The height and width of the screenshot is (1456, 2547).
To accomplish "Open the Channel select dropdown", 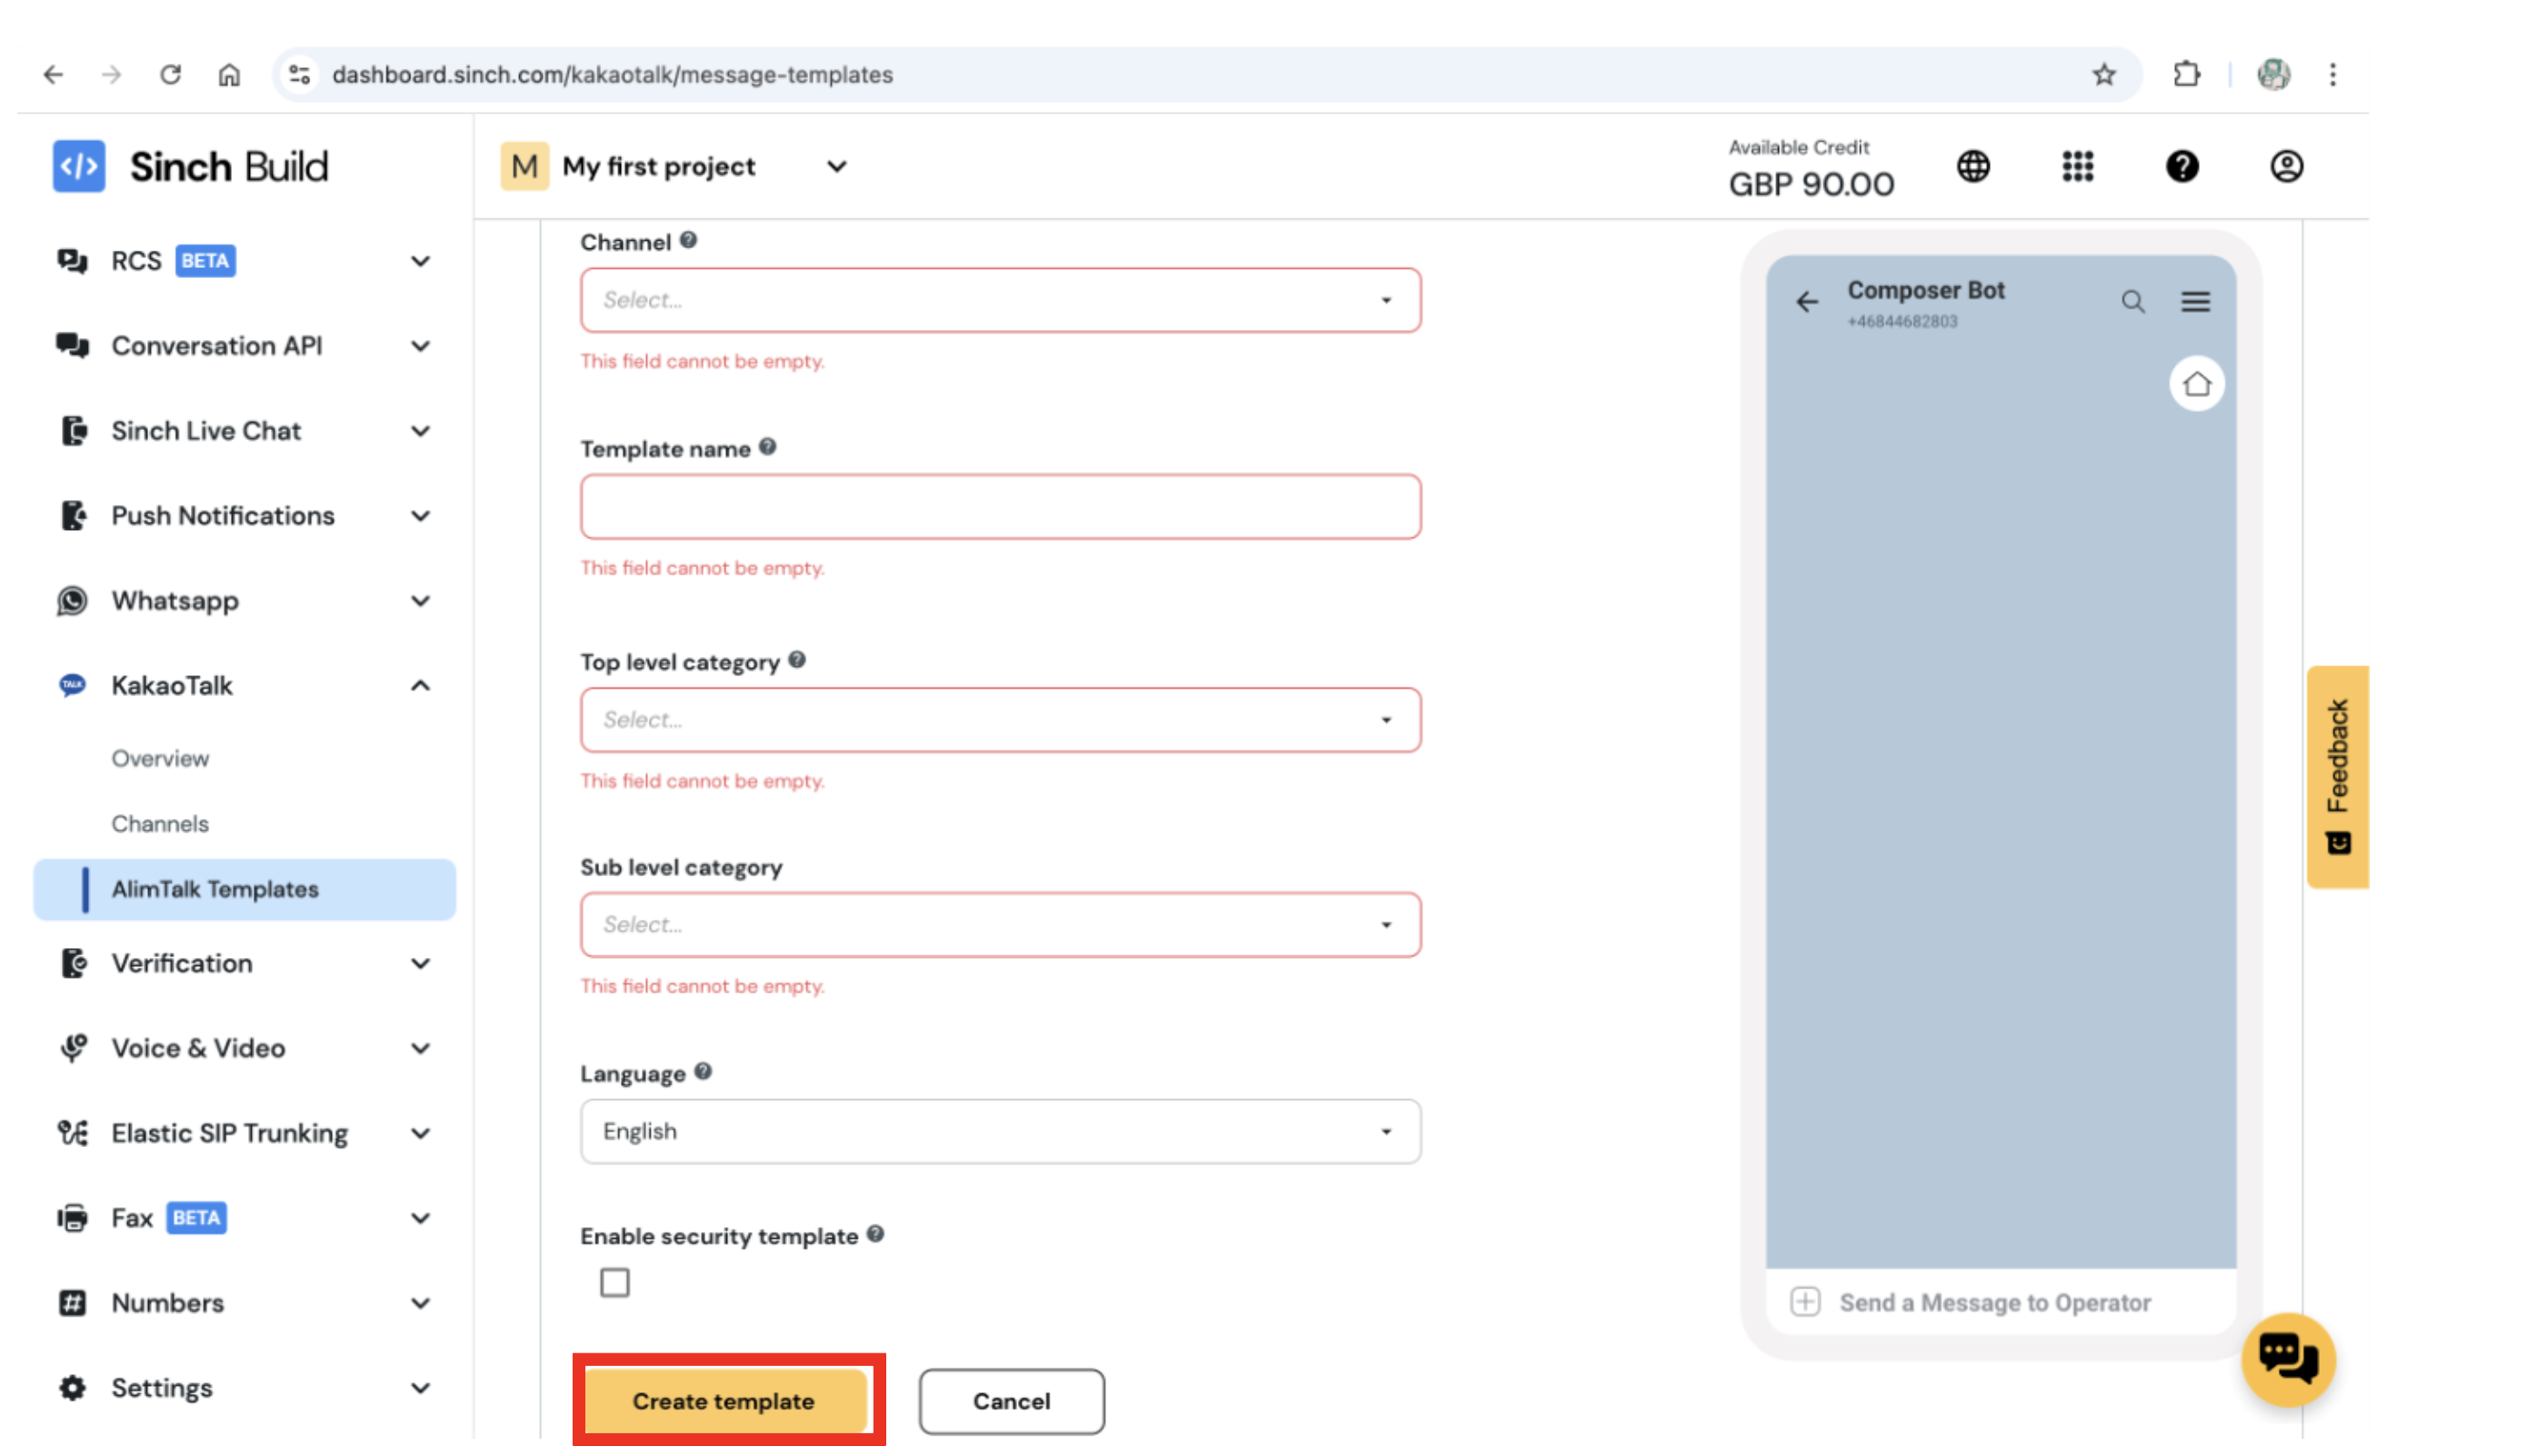I will [1000, 299].
